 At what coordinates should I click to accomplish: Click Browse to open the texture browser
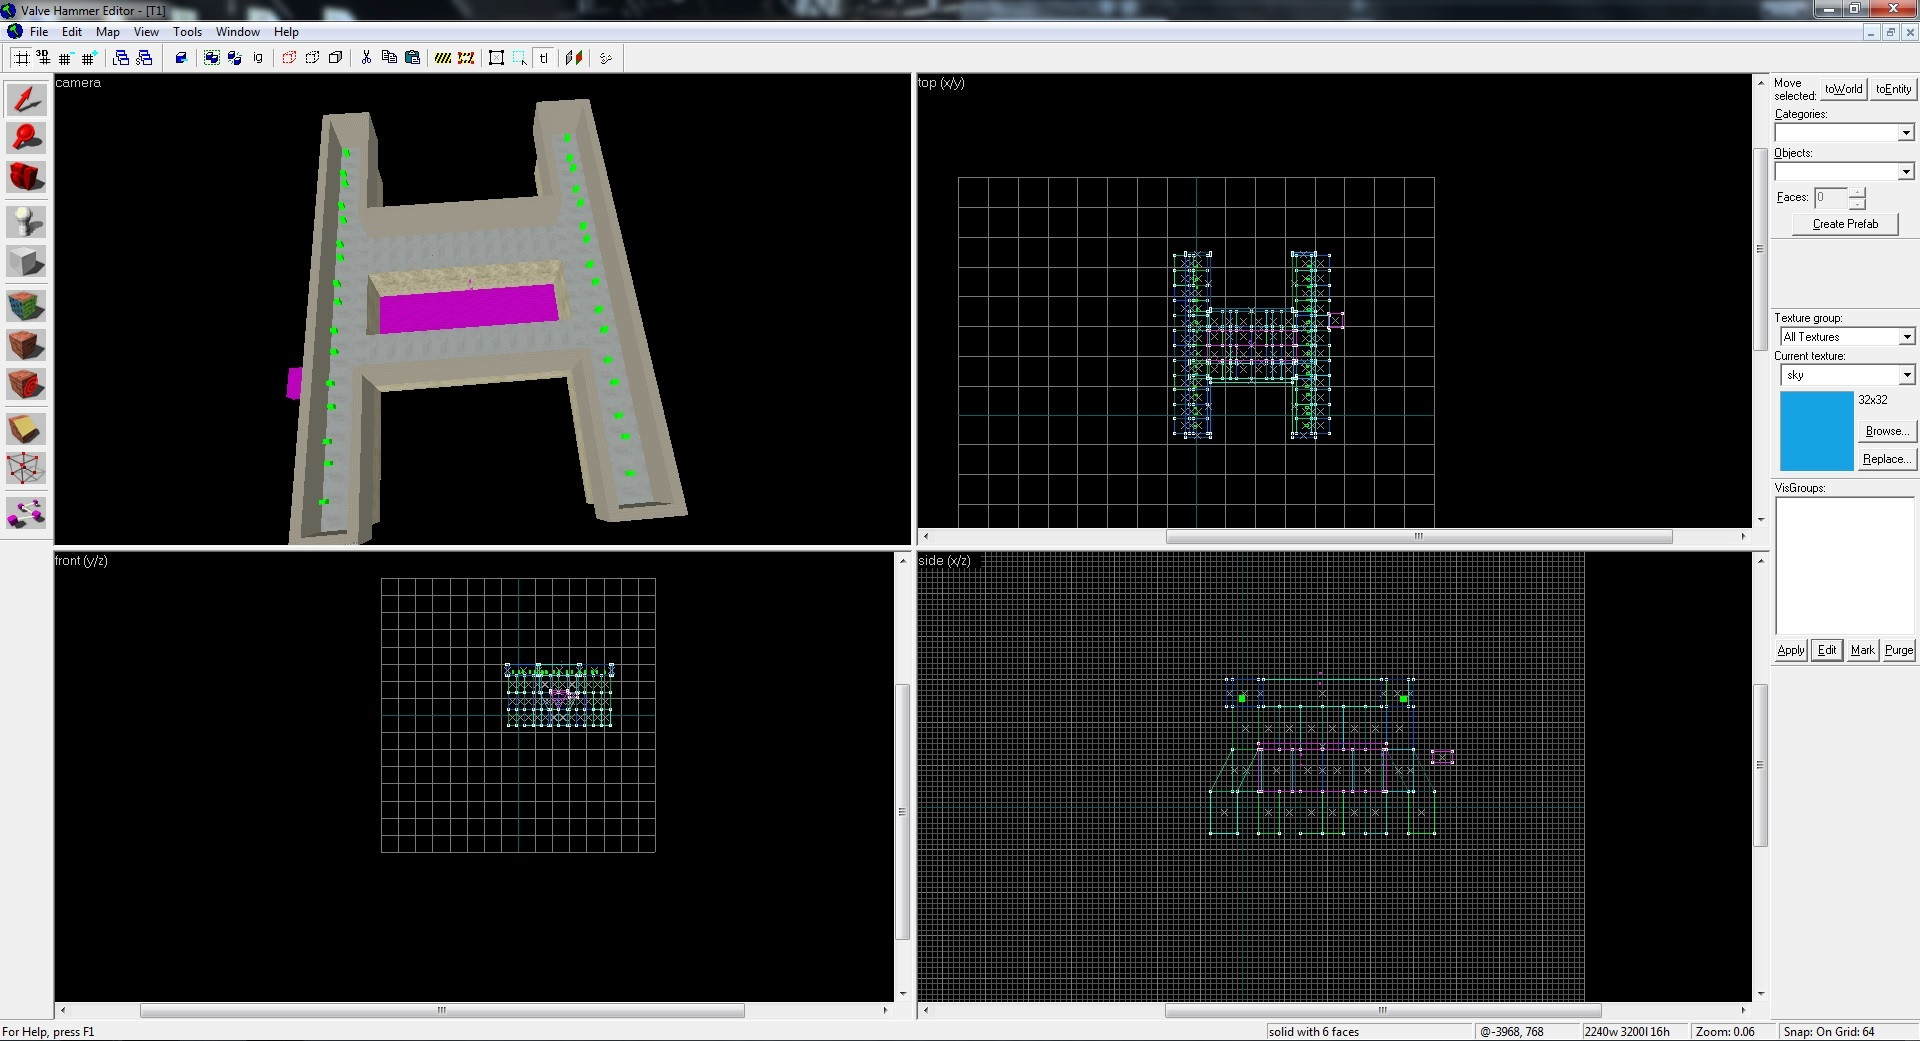(1885, 431)
